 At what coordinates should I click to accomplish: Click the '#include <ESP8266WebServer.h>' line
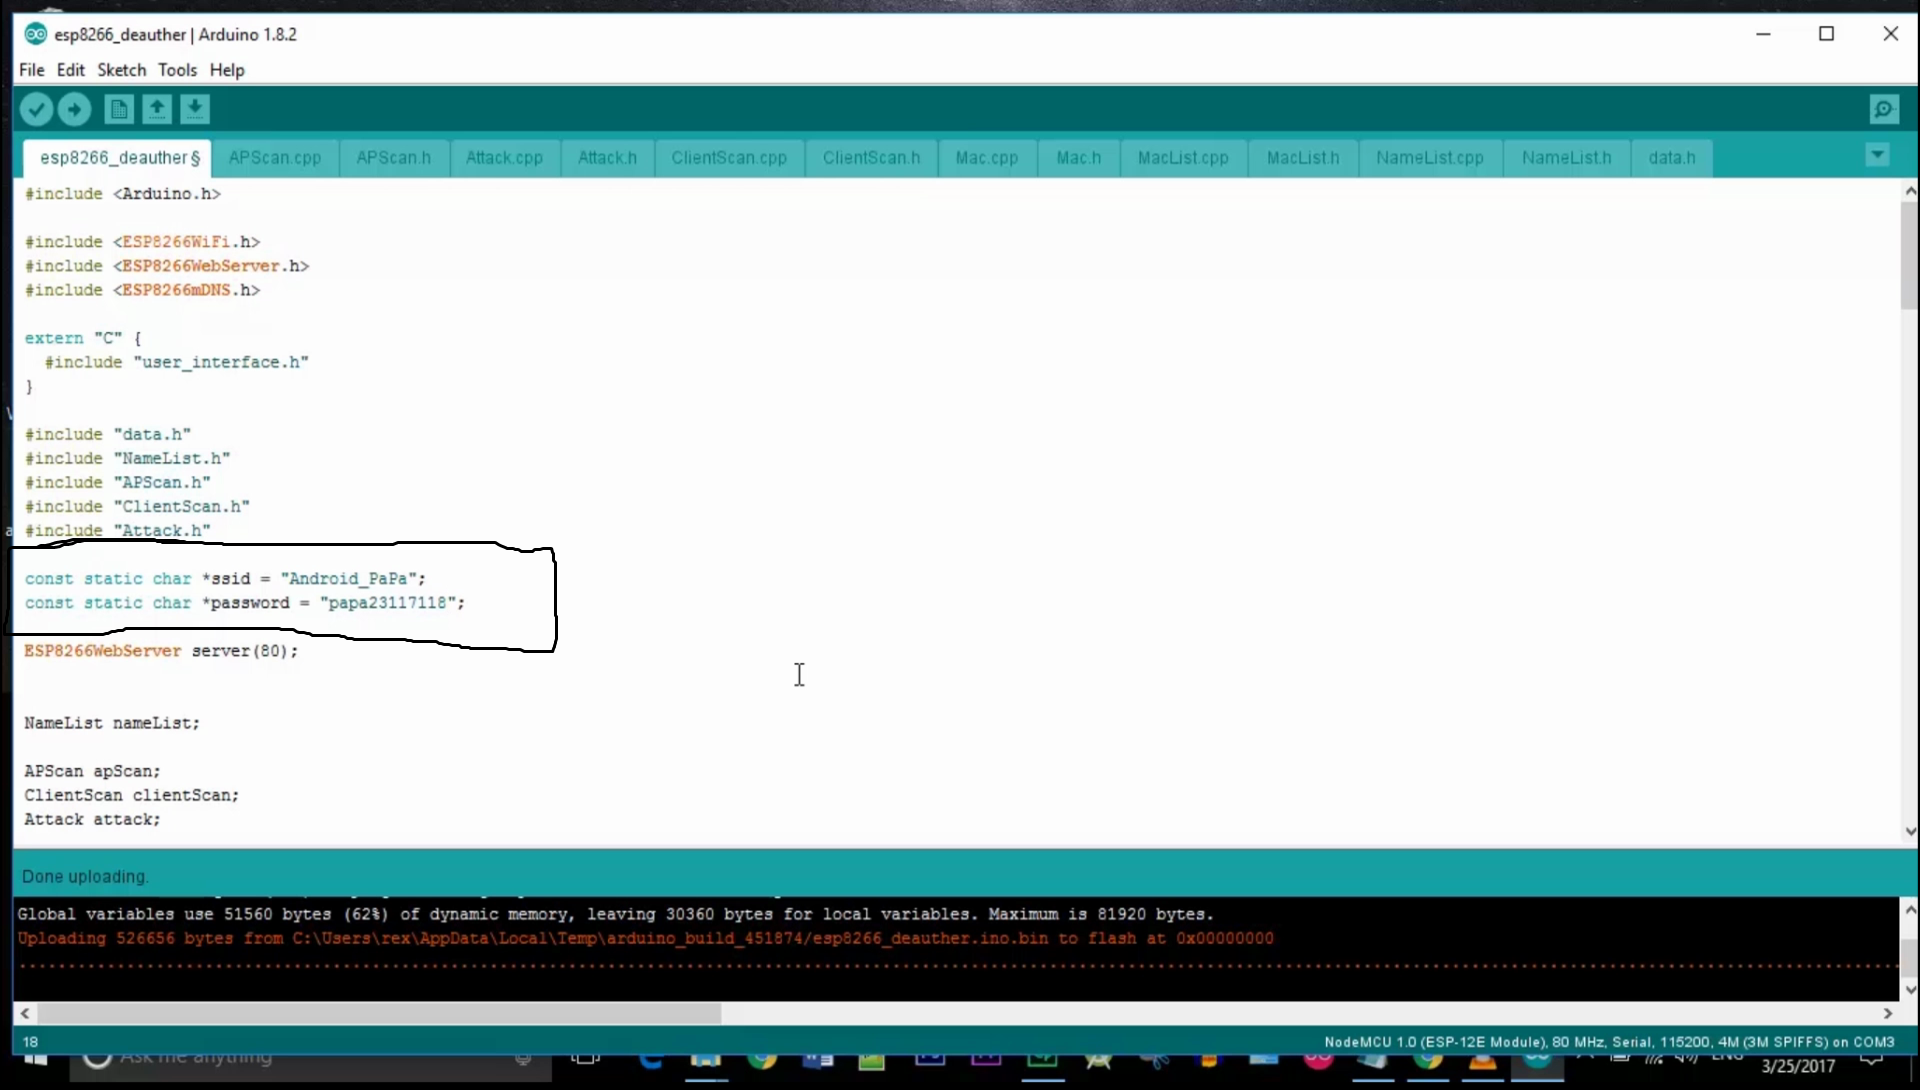(167, 266)
